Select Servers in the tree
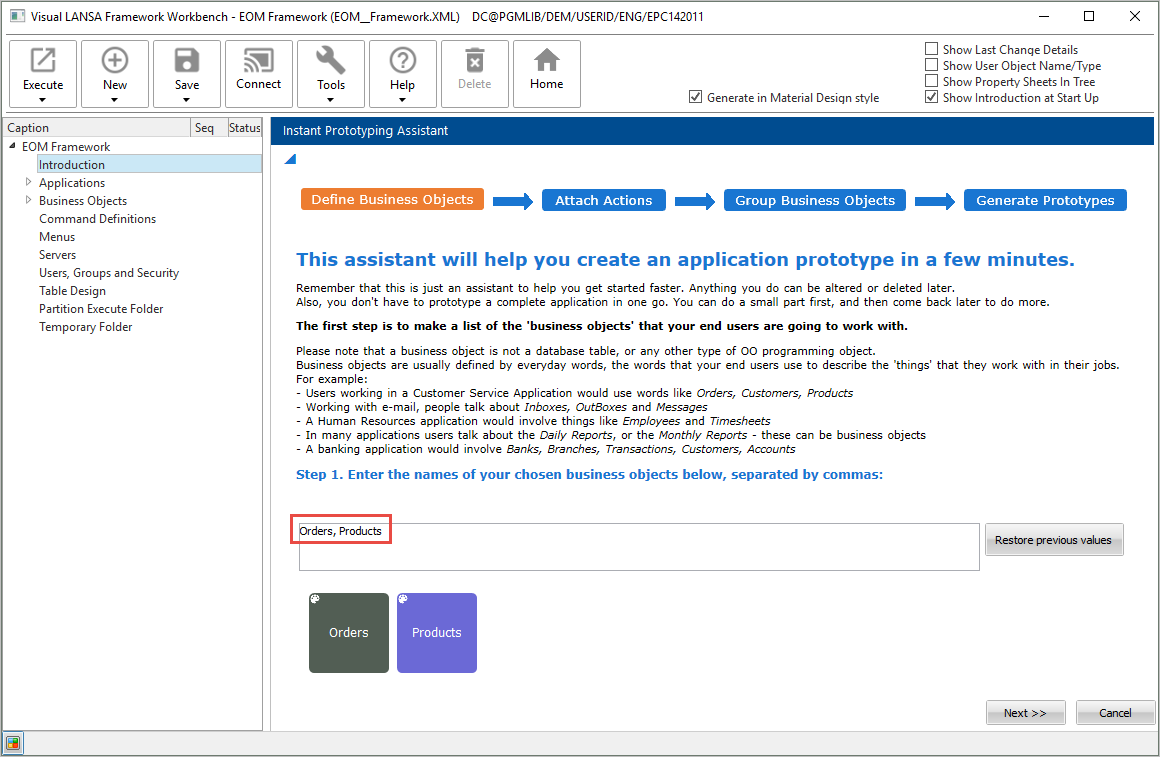This screenshot has height=757, width=1160. [x=58, y=255]
